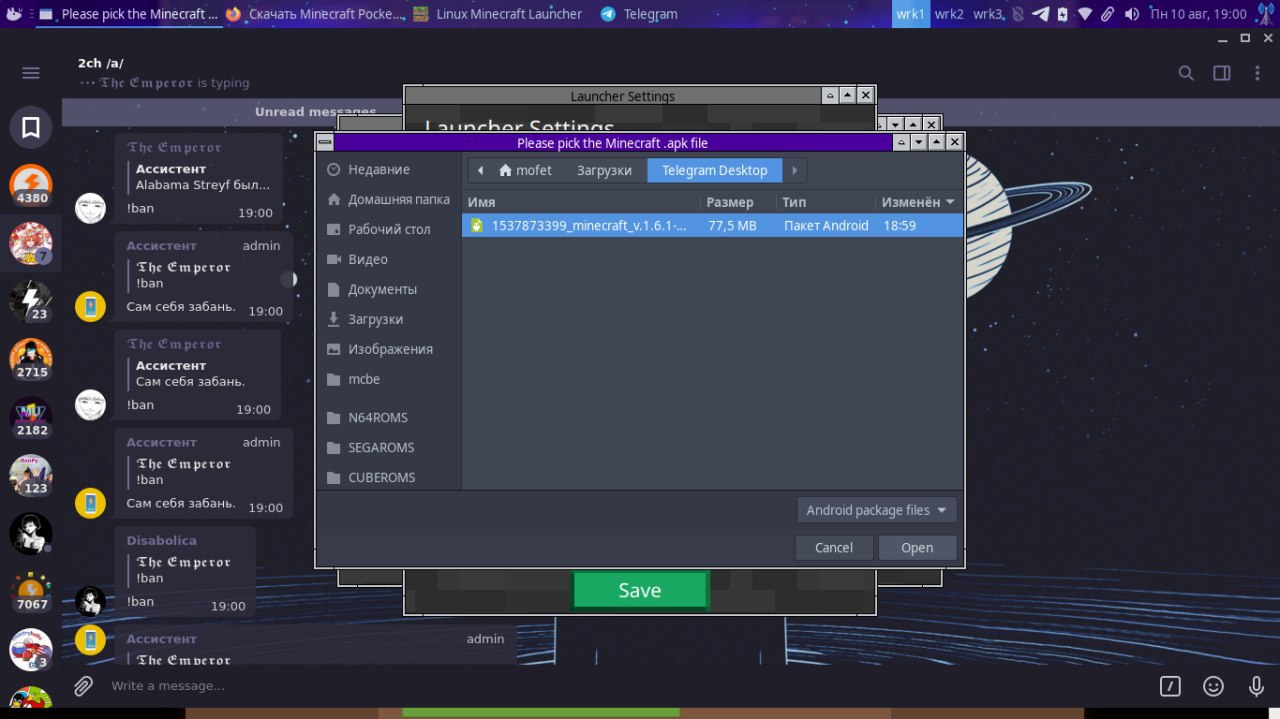Attach a file in Telegram
Viewport: 1280px width, 719px height.
click(84, 686)
